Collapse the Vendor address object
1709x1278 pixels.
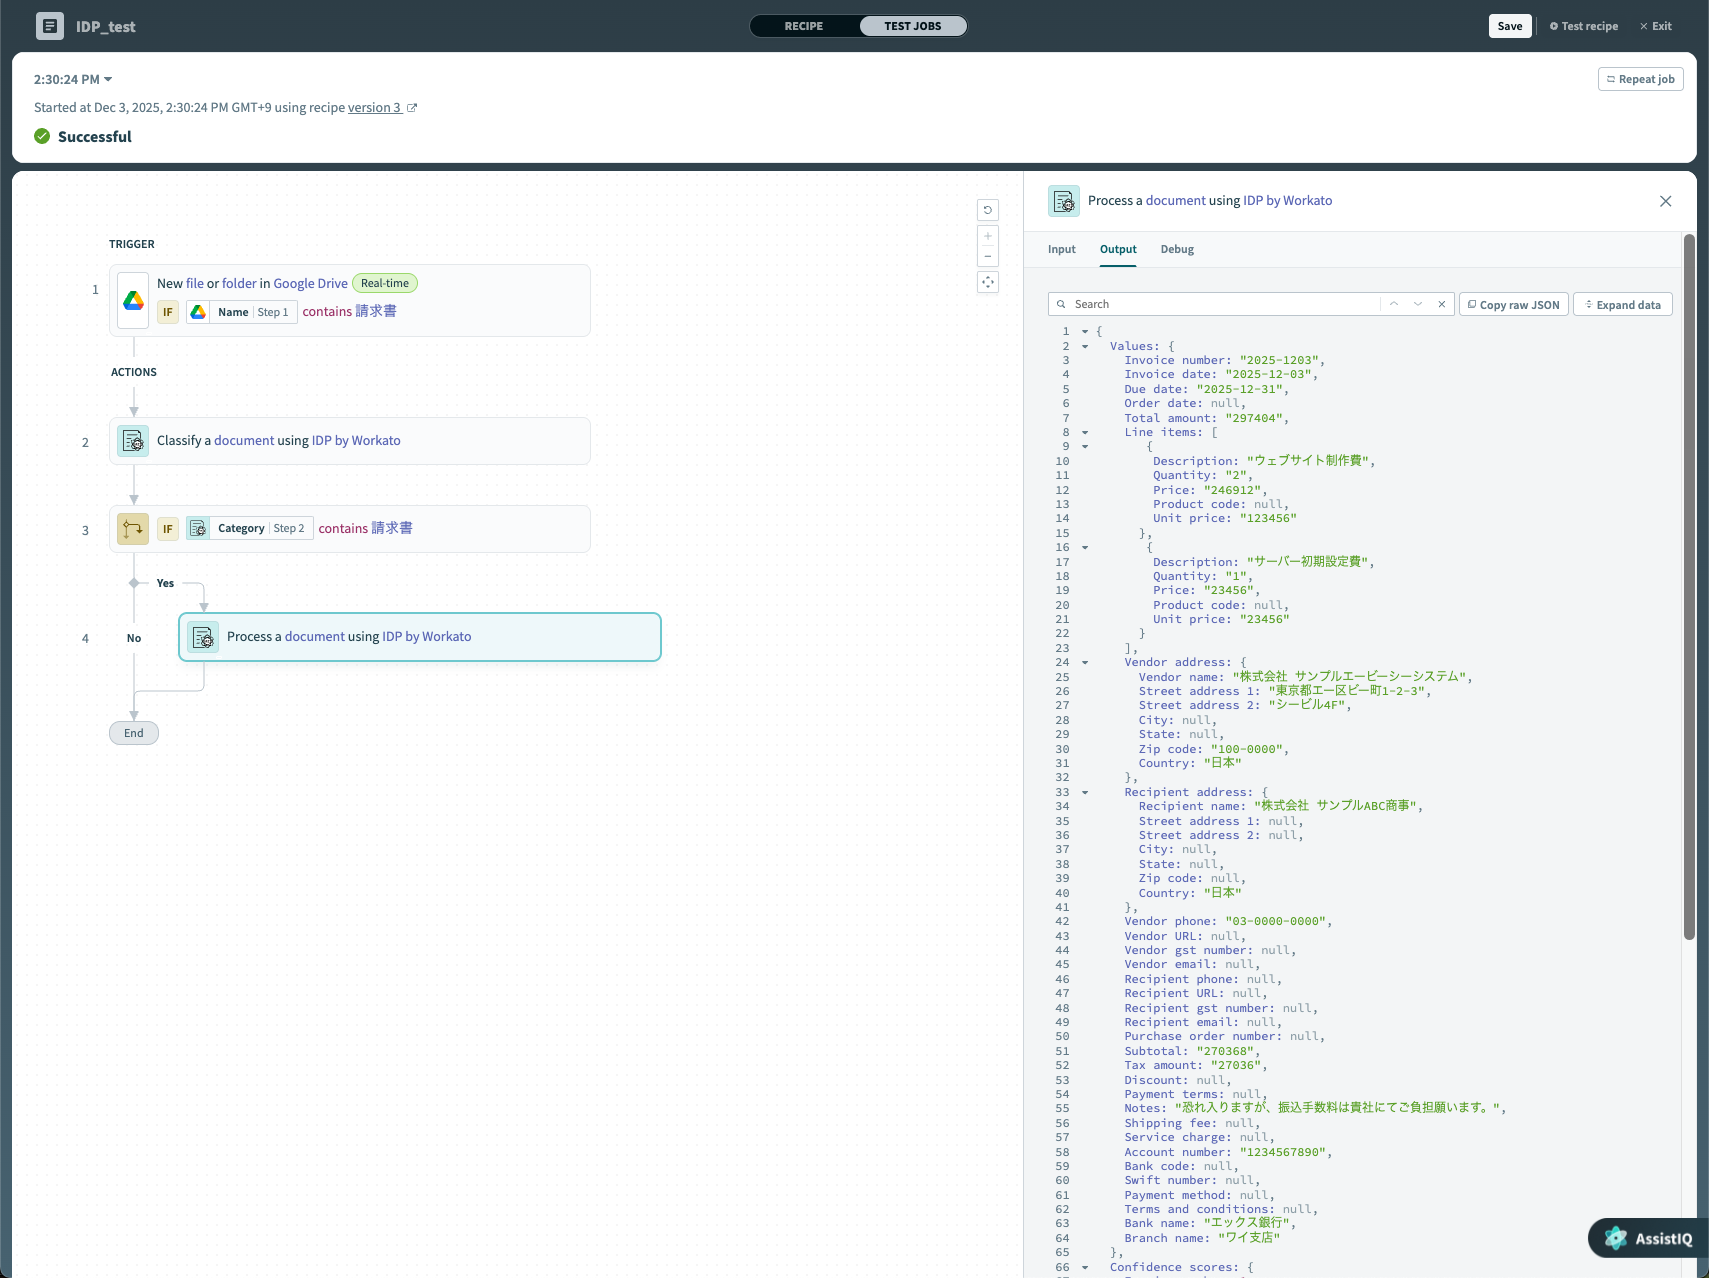tap(1085, 663)
